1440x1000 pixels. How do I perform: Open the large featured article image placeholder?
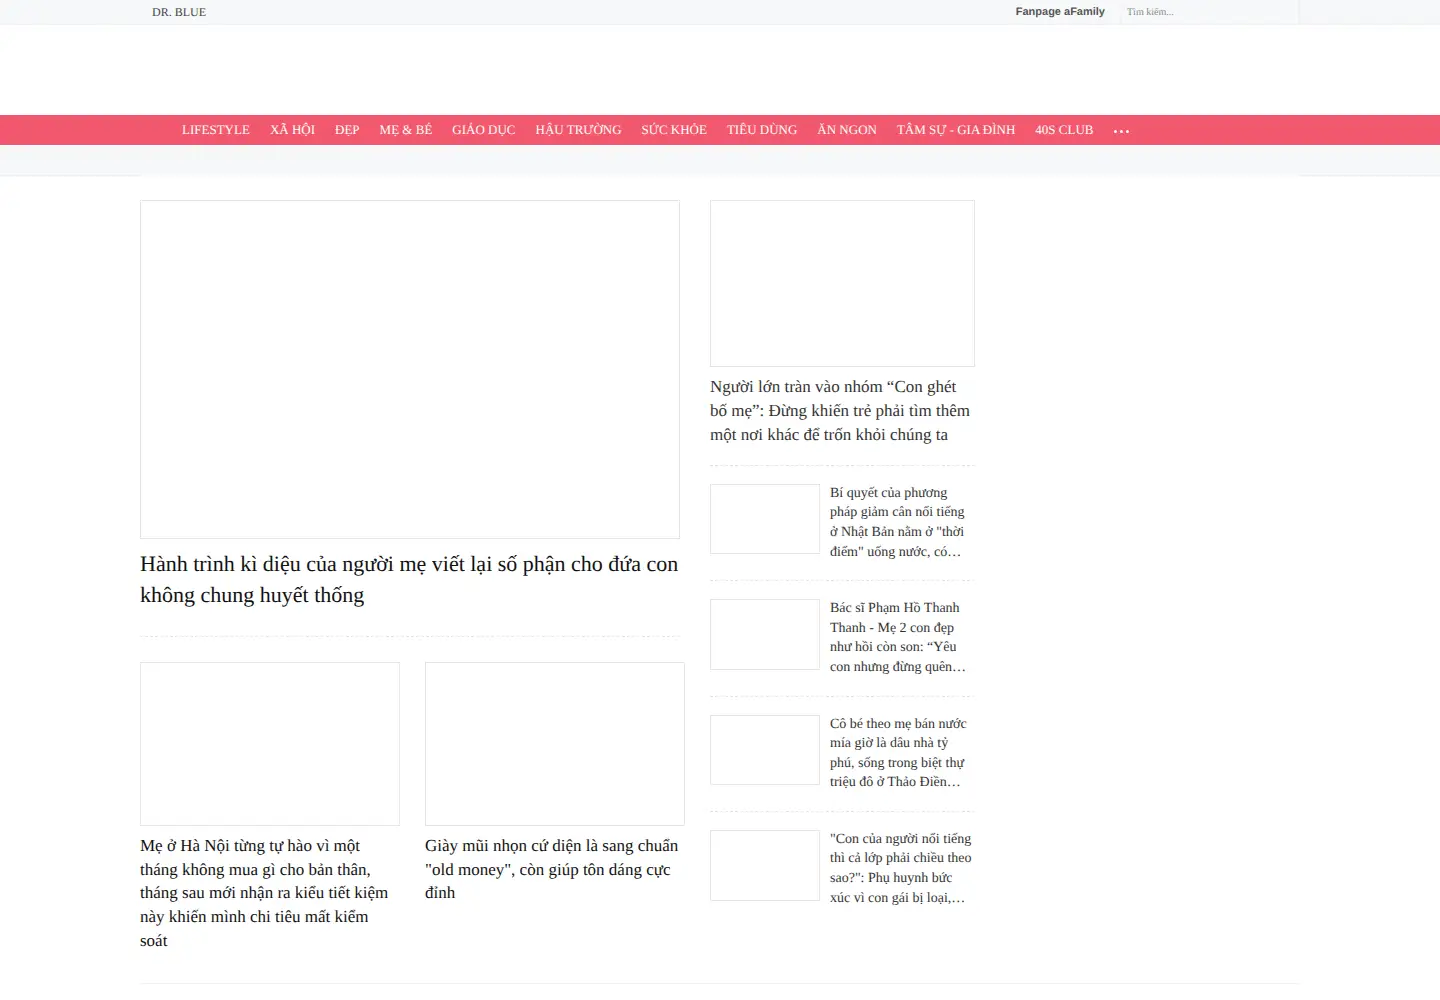coord(410,369)
